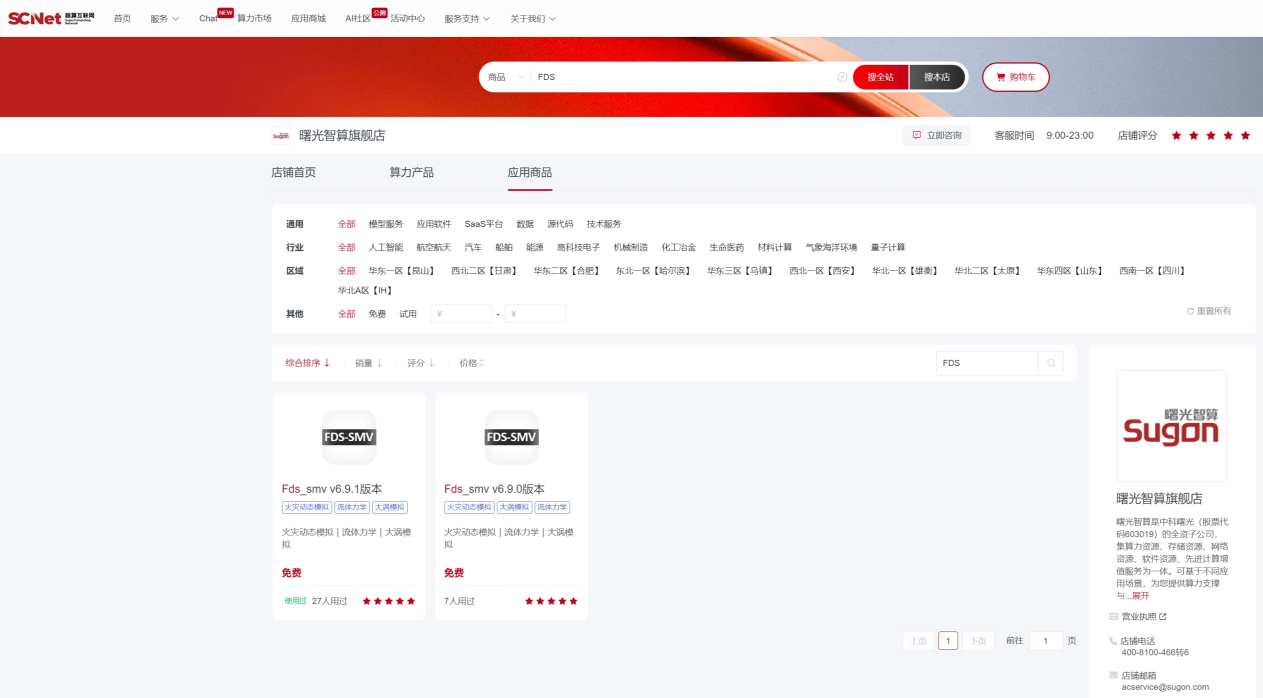
Task: Clear the FDS search text with X icon
Action: click(842, 77)
